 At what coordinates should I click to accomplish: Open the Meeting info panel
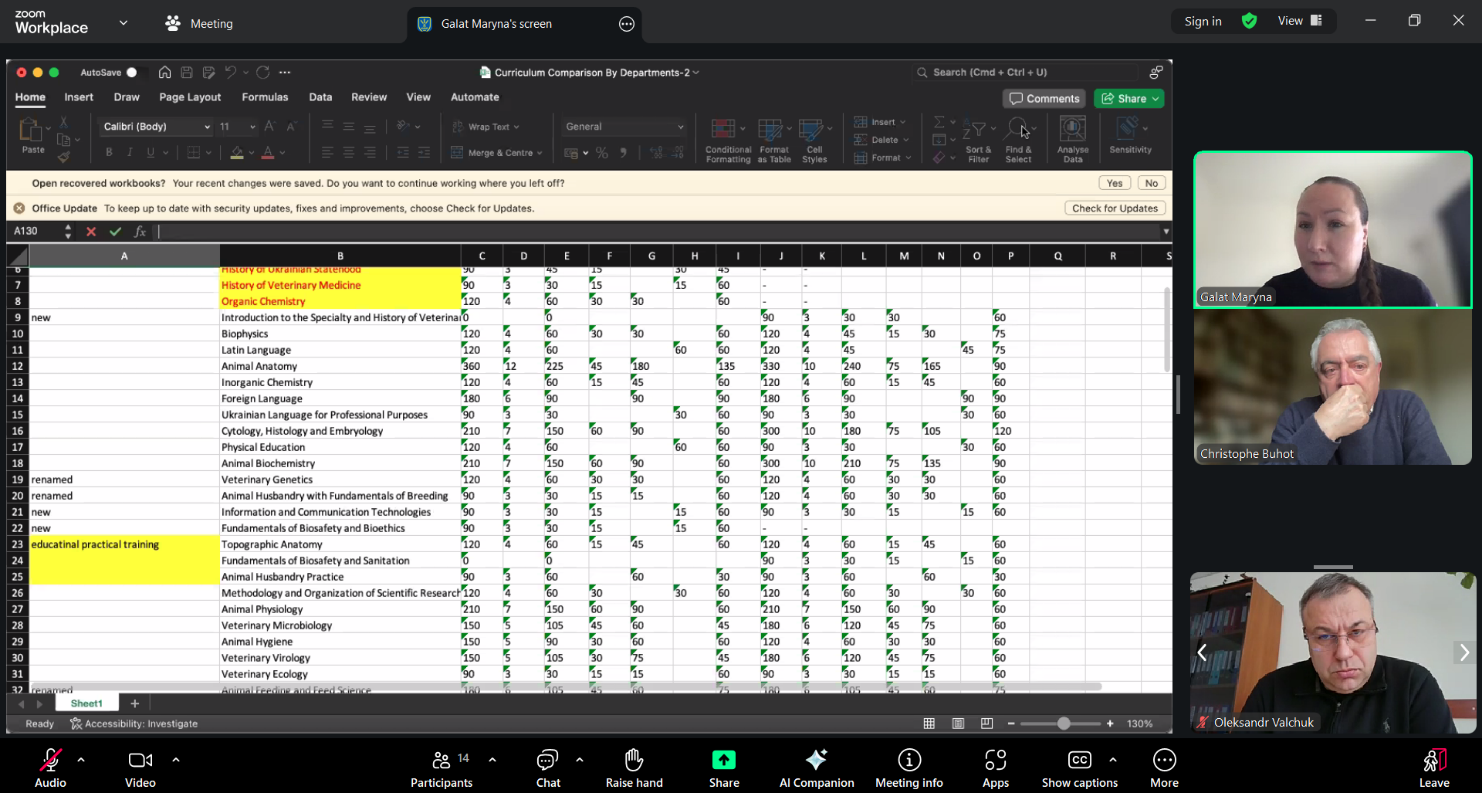coord(908,761)
